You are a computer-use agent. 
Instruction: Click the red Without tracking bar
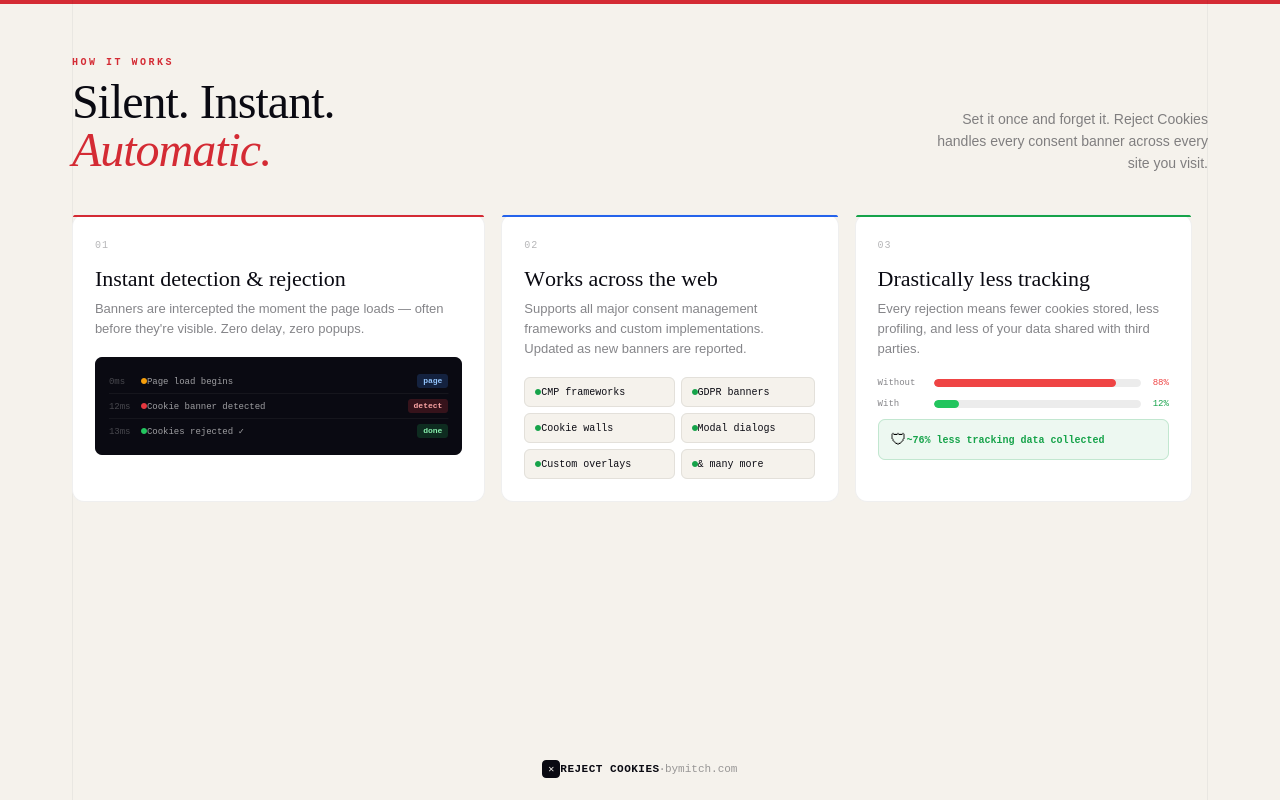point(1025,383)
